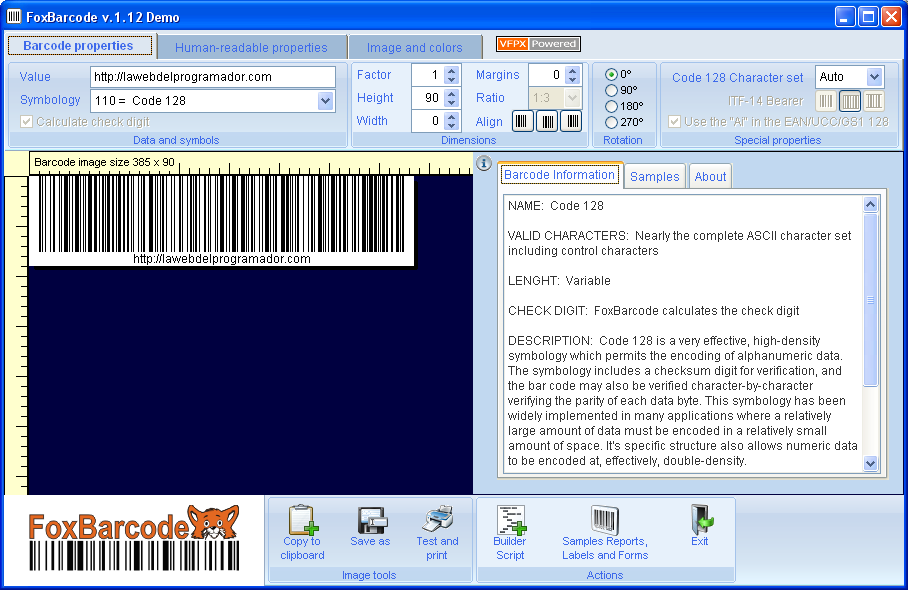Decrease the Margins value
The height and width of the screenshot is (590, 908).
coord(573,79)
